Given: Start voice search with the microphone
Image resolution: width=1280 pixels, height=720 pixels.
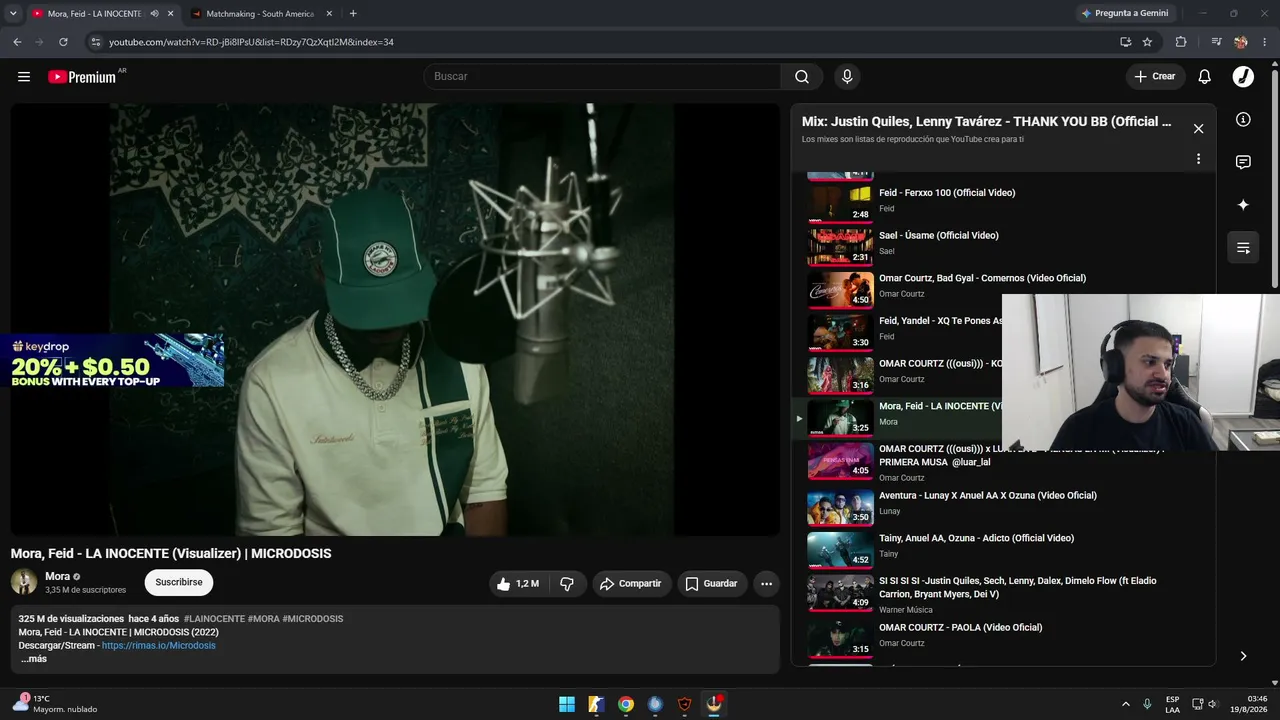Looking at the screenshot, I should 847,77.
